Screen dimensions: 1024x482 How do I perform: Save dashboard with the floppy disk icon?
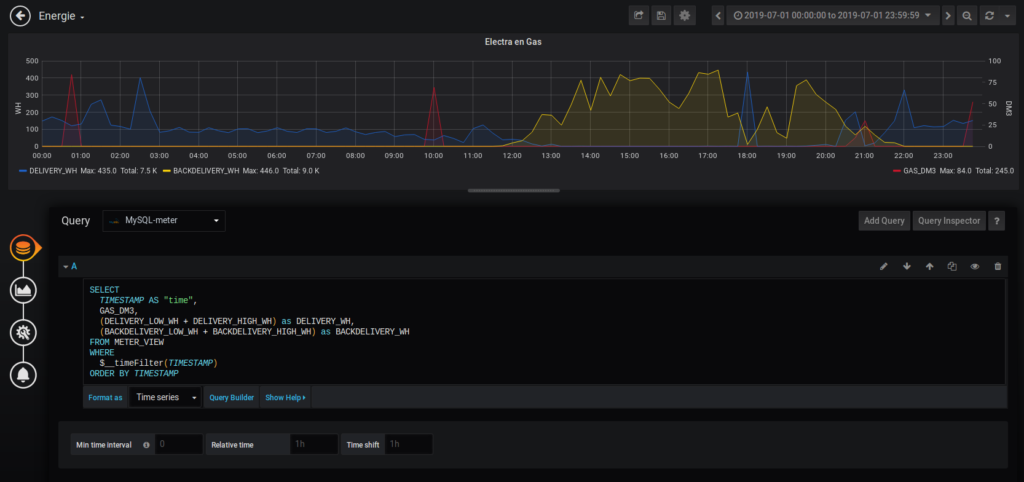(x=661, y=16)
